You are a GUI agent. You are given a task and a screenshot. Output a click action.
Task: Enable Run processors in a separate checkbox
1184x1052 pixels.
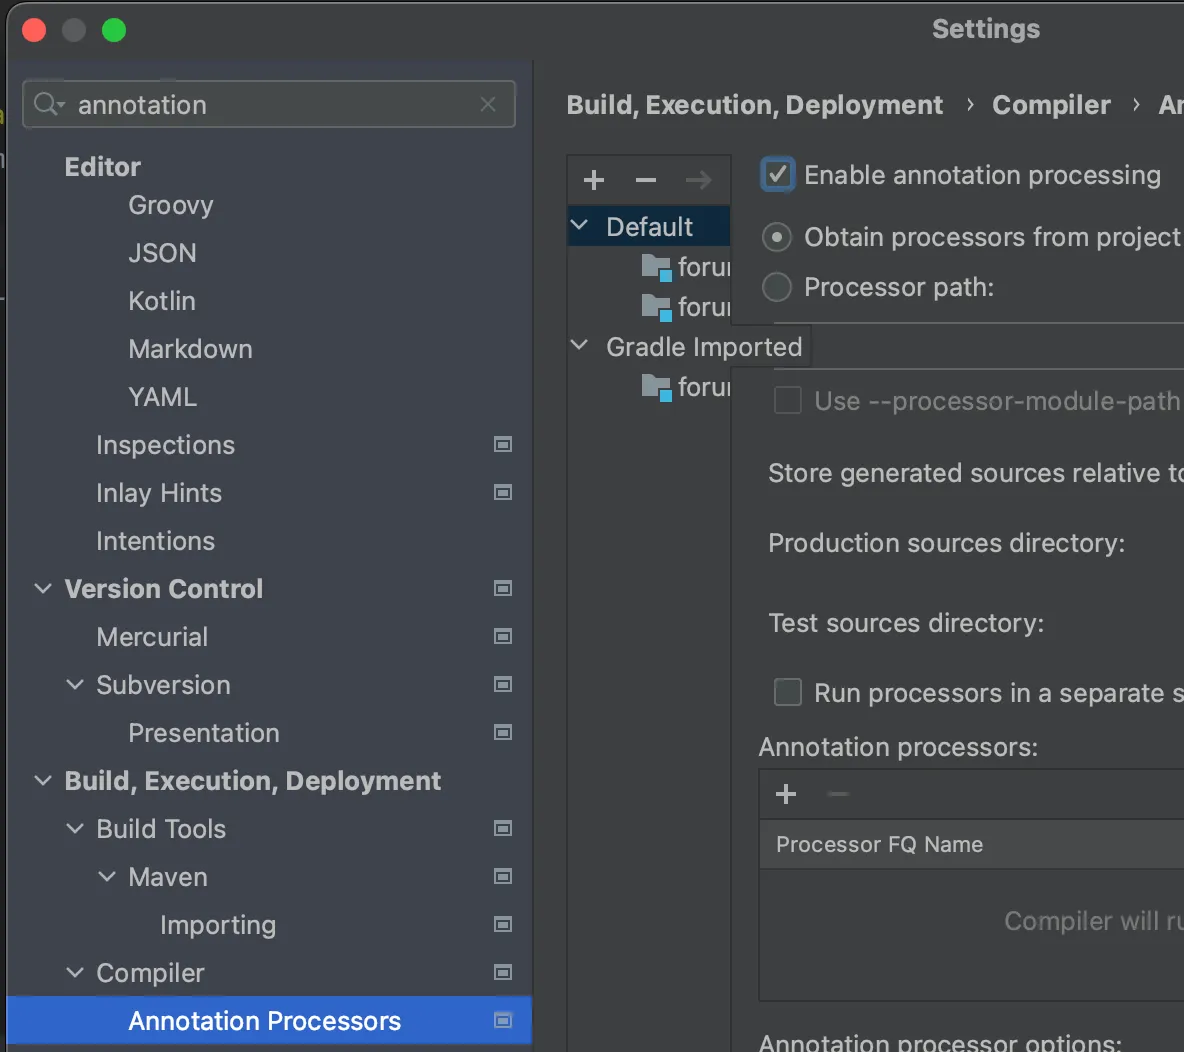788,692
